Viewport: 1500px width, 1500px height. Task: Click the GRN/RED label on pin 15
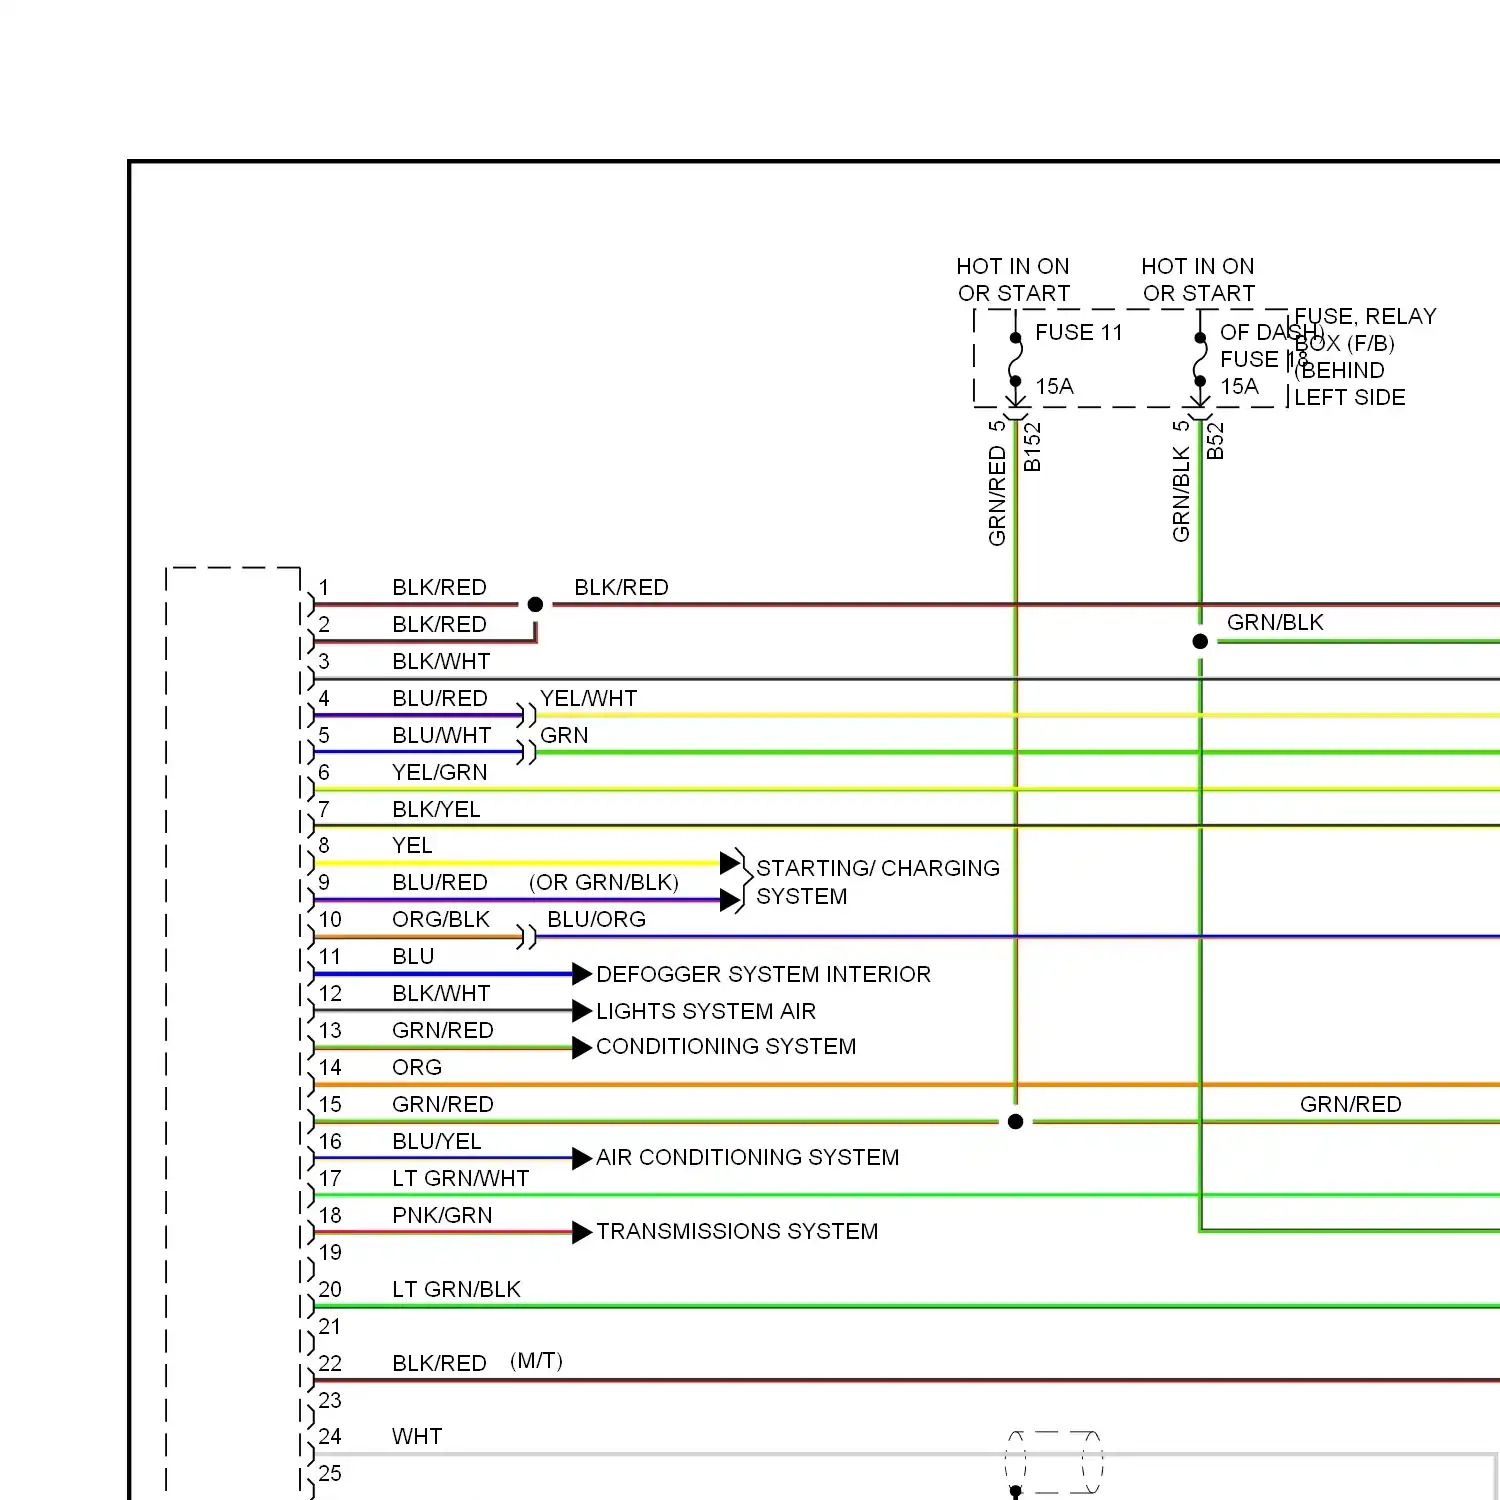443,1104
